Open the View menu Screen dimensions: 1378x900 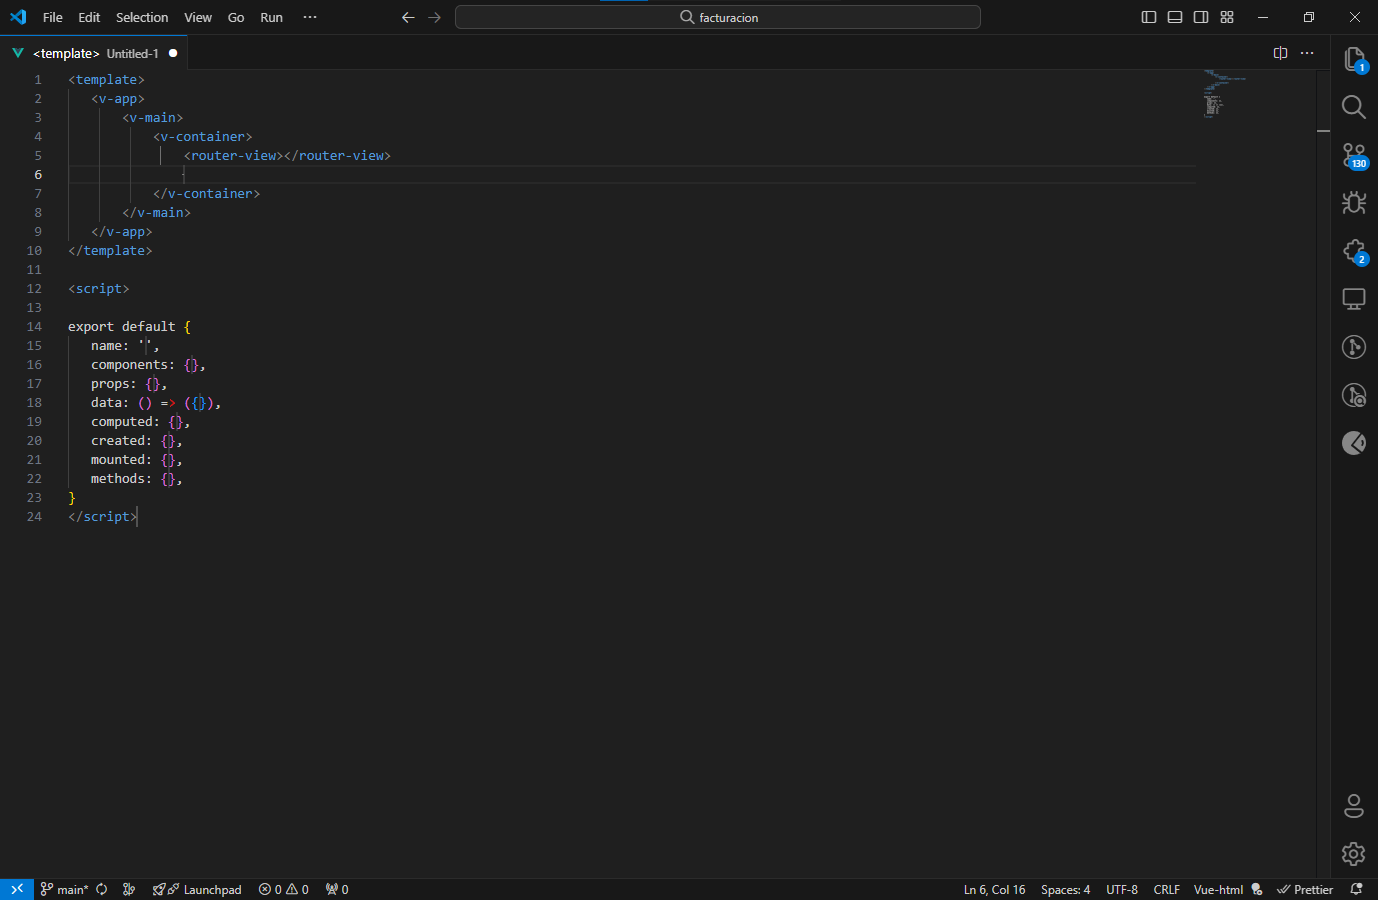click(198, 17)
